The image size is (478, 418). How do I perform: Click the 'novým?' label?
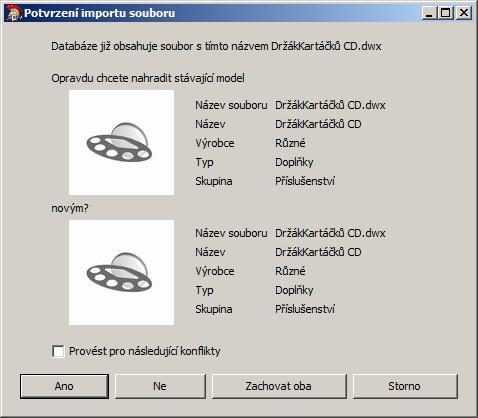pyautogui.click(x=70, y=208)
